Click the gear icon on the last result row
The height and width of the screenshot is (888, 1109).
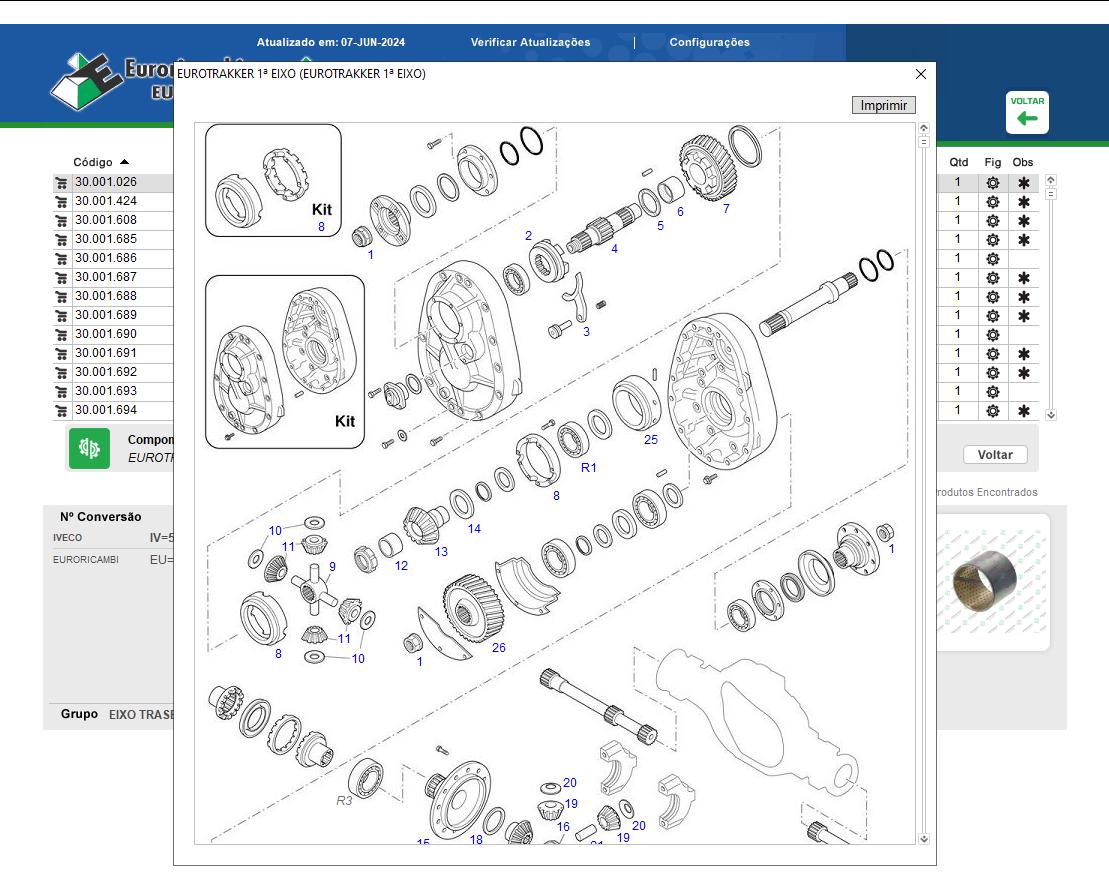tap(992, 410)
